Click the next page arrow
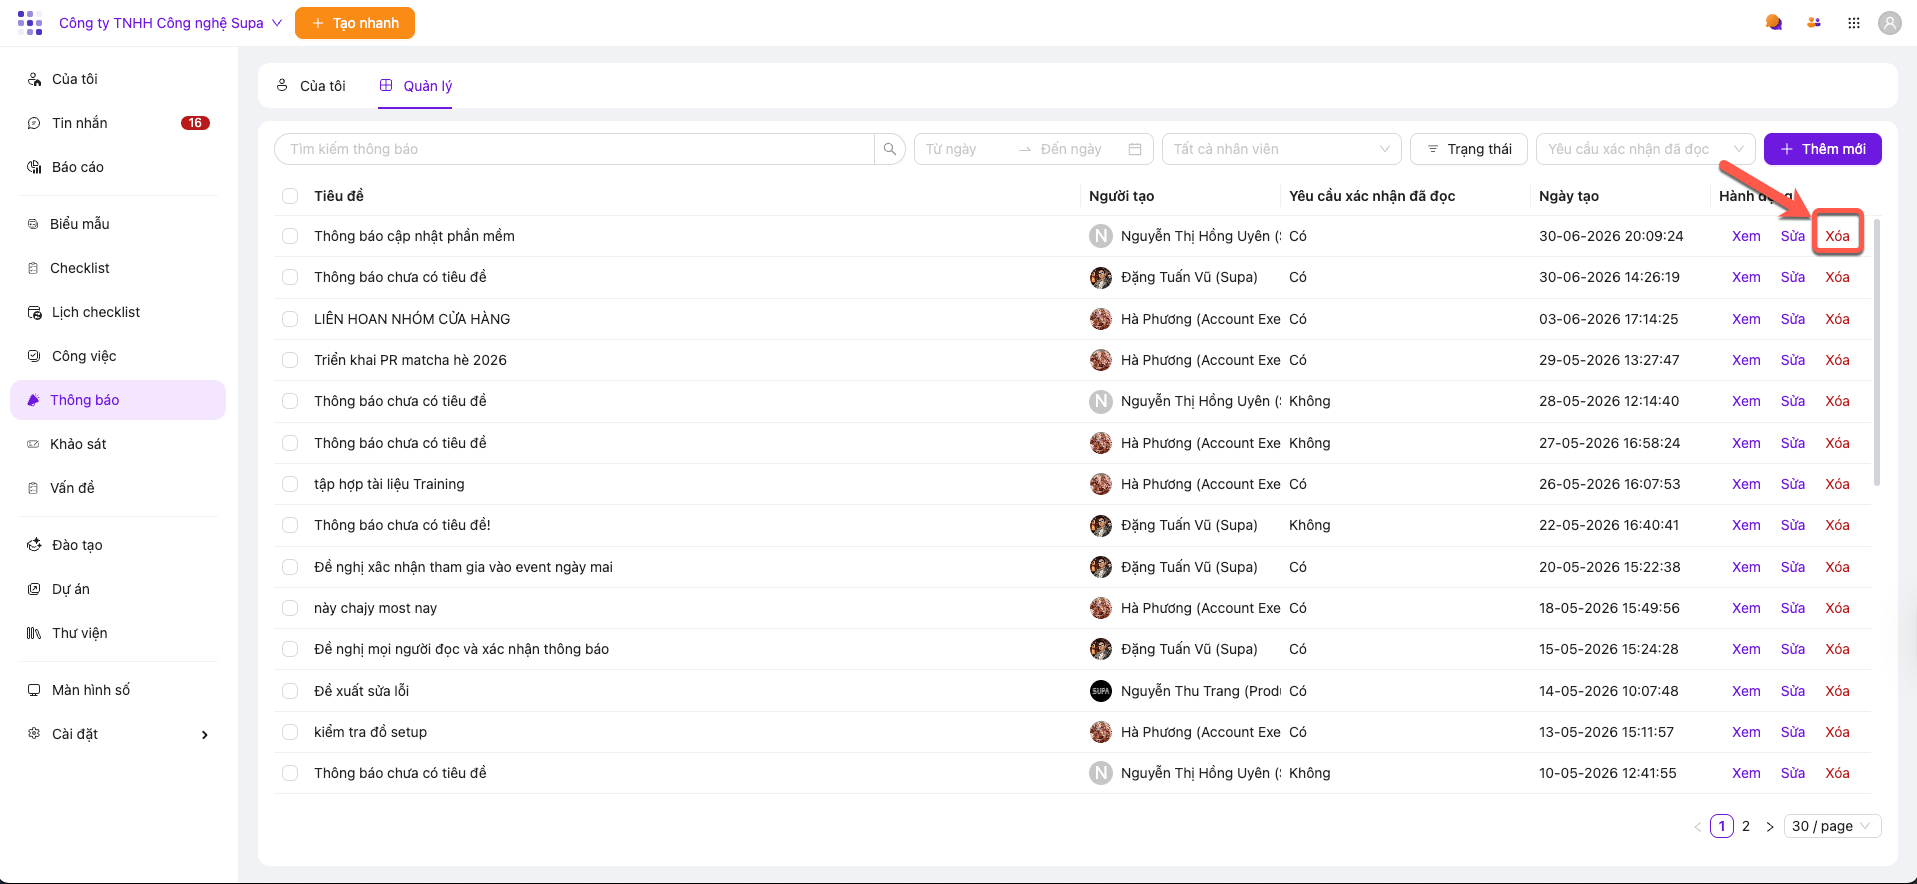This screenshot has height=884, width=1917. coord(1770,826)
